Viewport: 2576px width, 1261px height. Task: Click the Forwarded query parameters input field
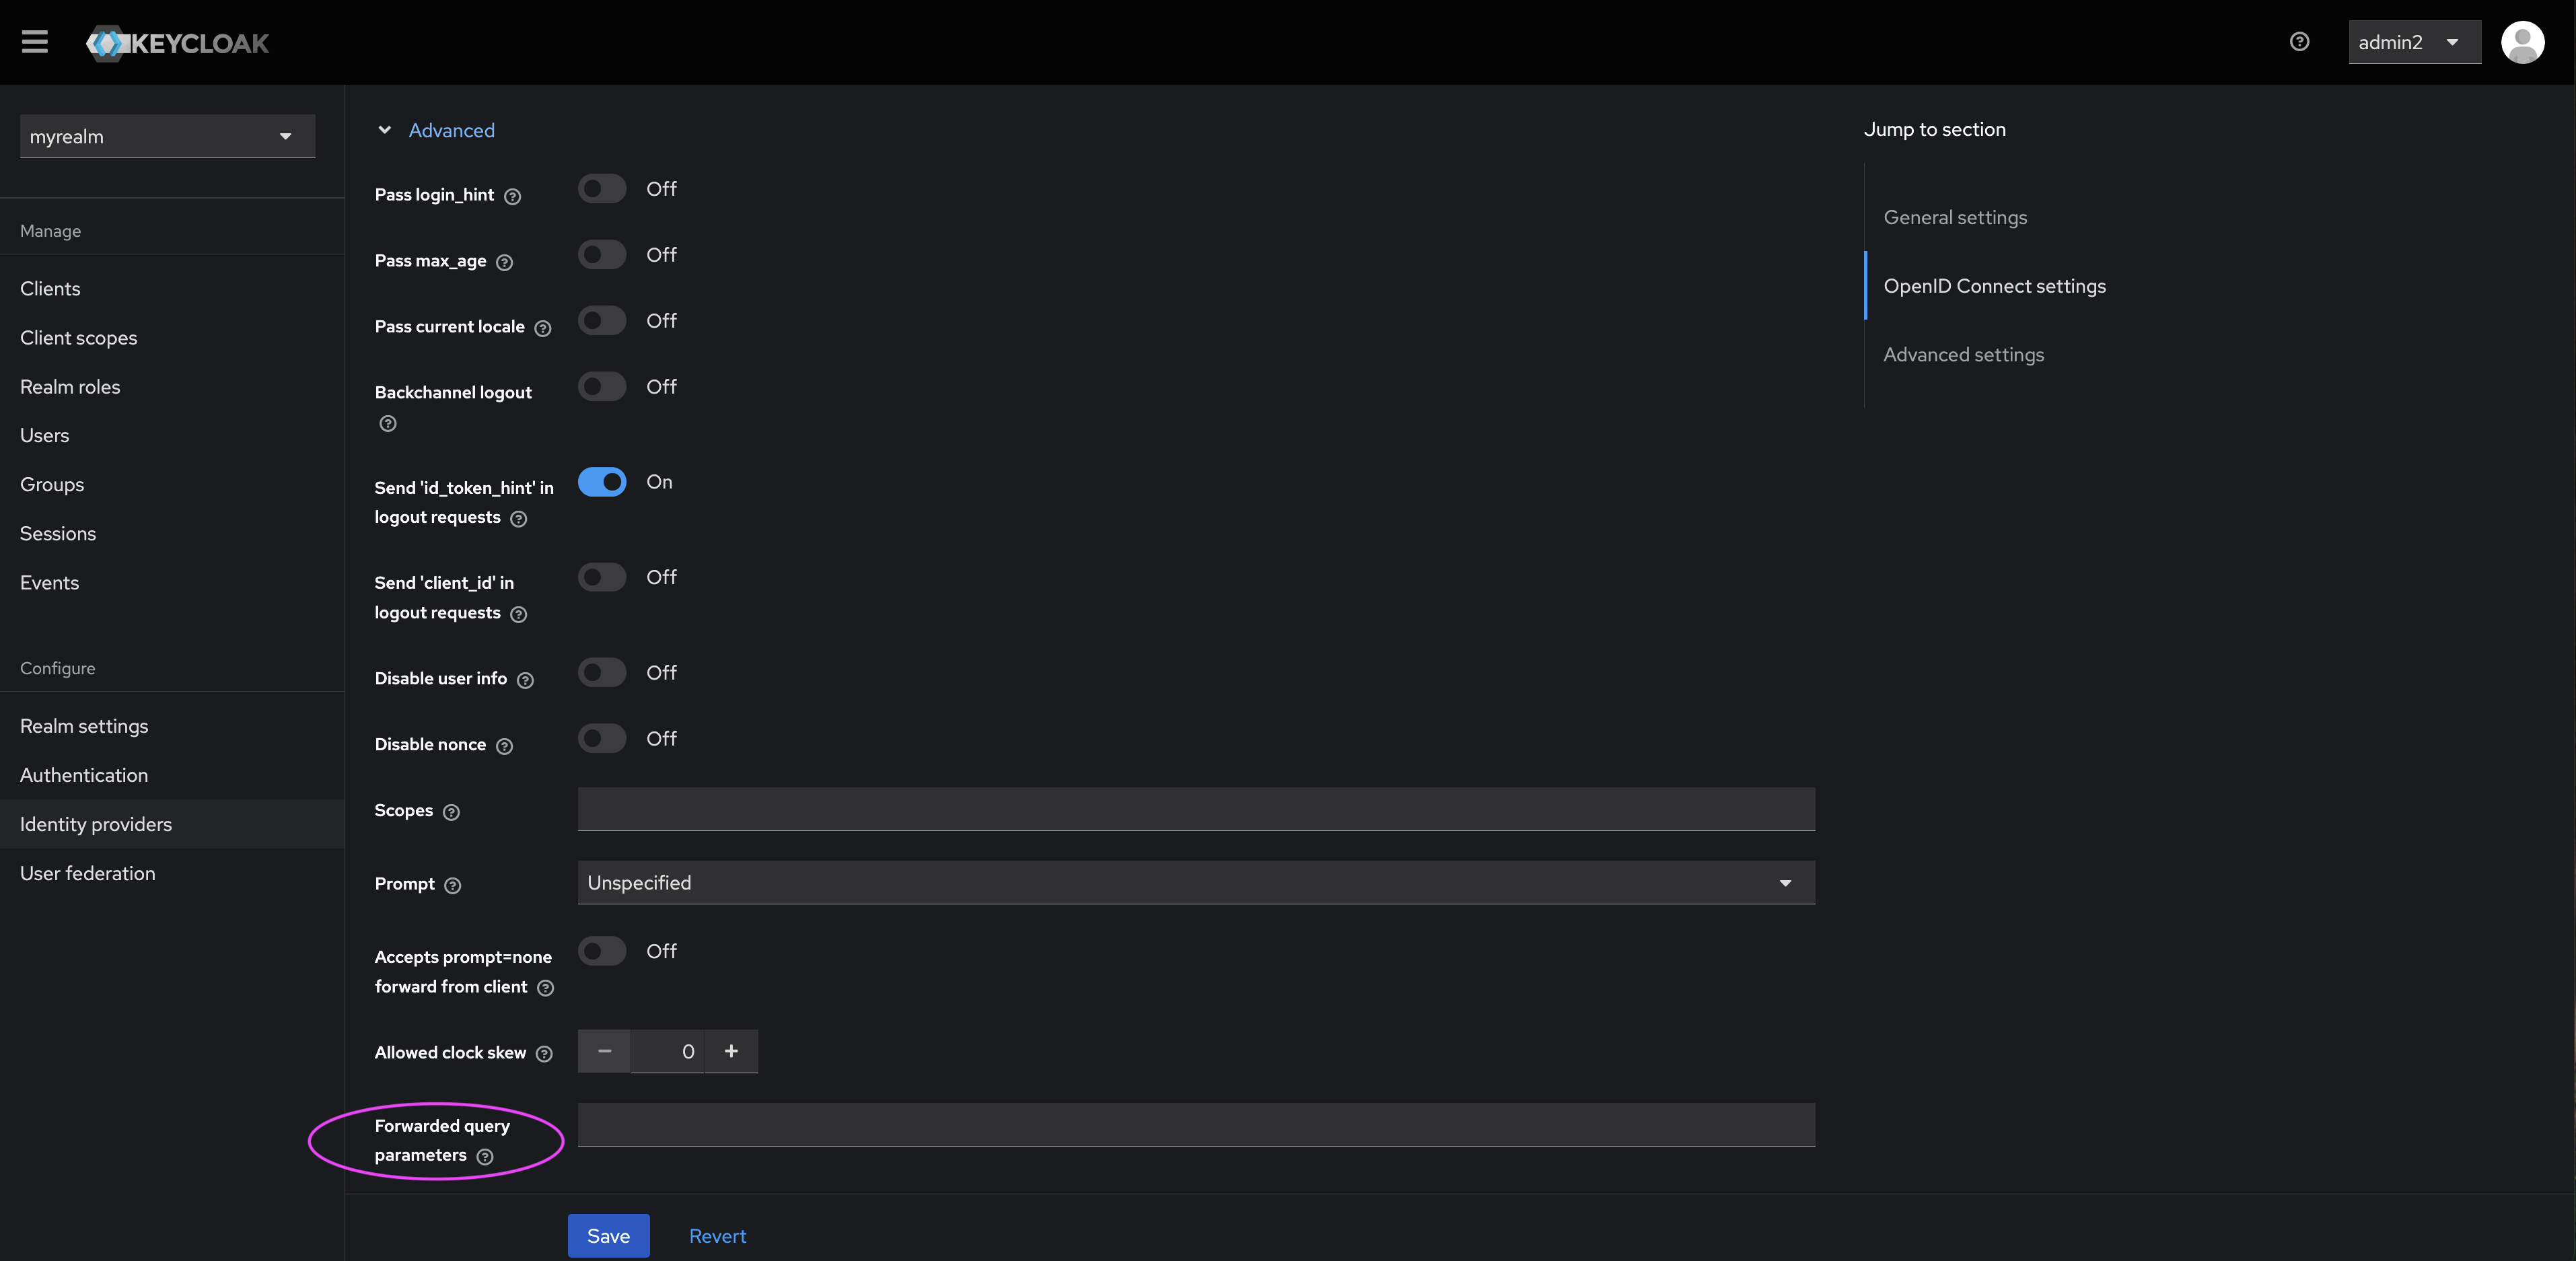point(1194,1123)
